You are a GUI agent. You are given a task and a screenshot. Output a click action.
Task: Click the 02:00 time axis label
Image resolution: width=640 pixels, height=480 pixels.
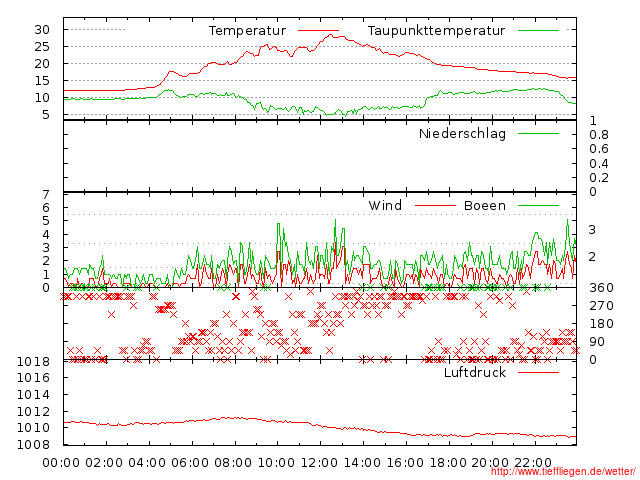[104, 463]
